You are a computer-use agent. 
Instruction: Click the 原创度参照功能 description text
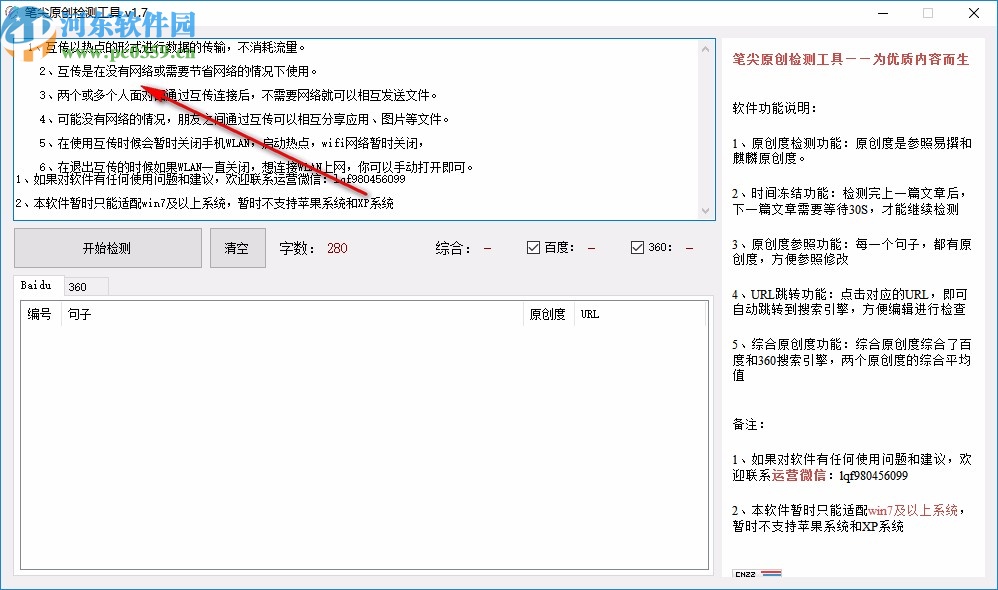[x=852, y=251]
